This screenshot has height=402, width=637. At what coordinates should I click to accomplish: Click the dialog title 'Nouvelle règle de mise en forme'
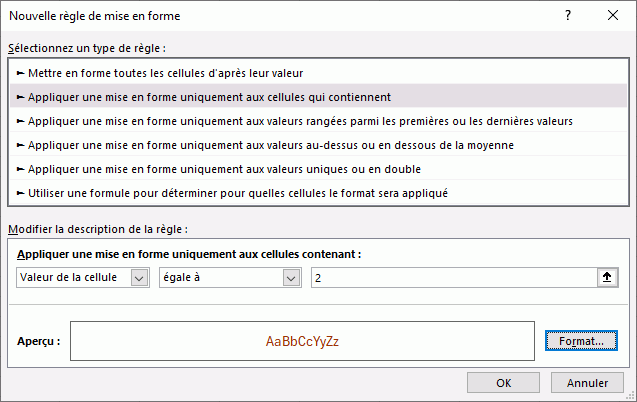(x=95, y=16)
